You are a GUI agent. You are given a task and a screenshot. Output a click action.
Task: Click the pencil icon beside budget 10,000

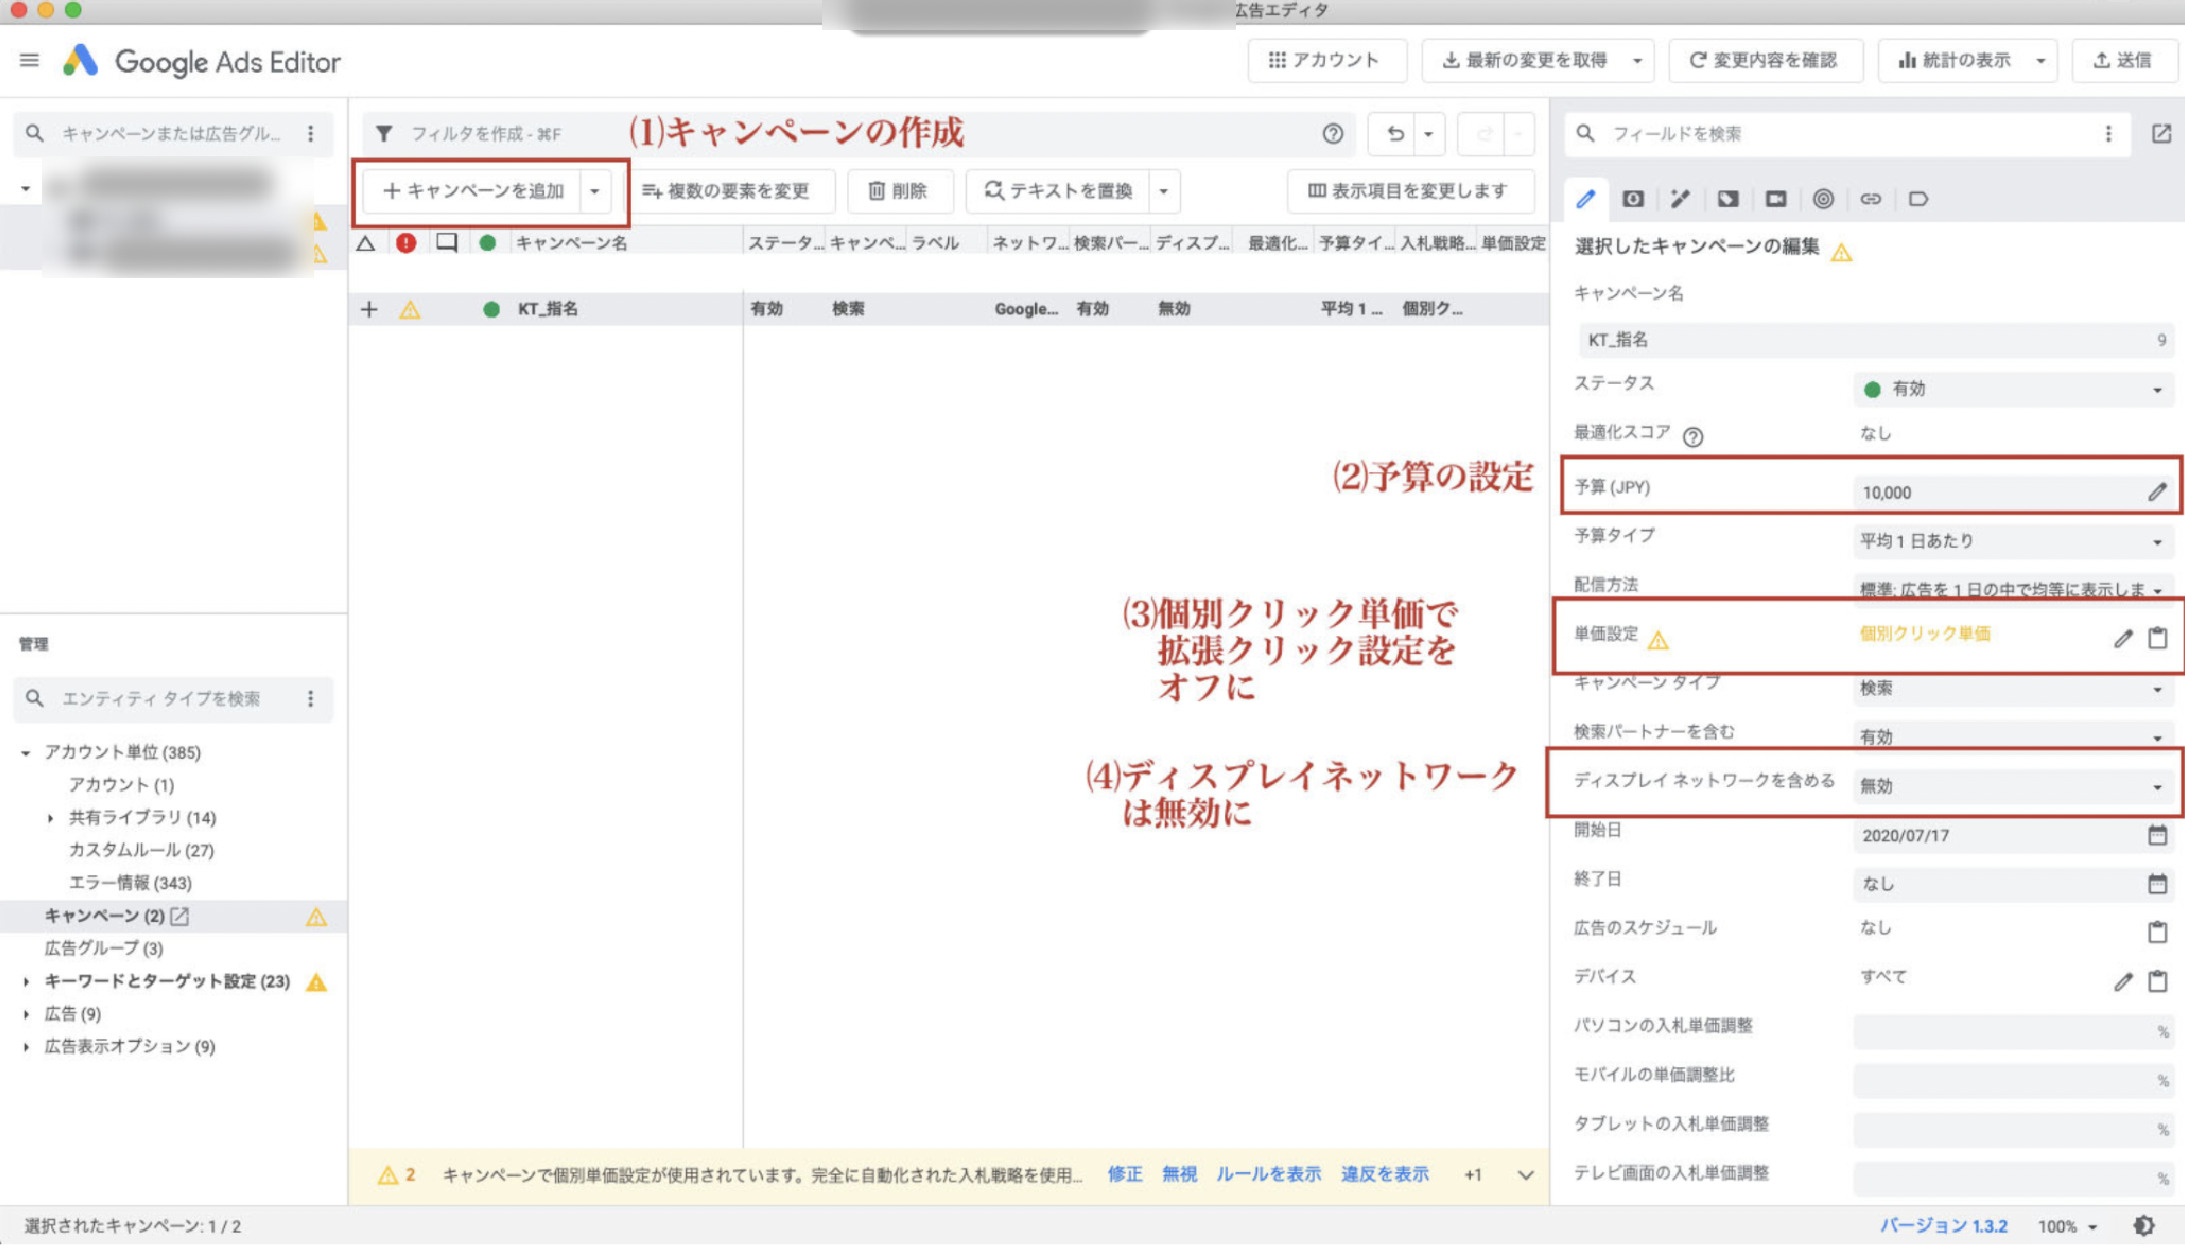pos(2157,491)
